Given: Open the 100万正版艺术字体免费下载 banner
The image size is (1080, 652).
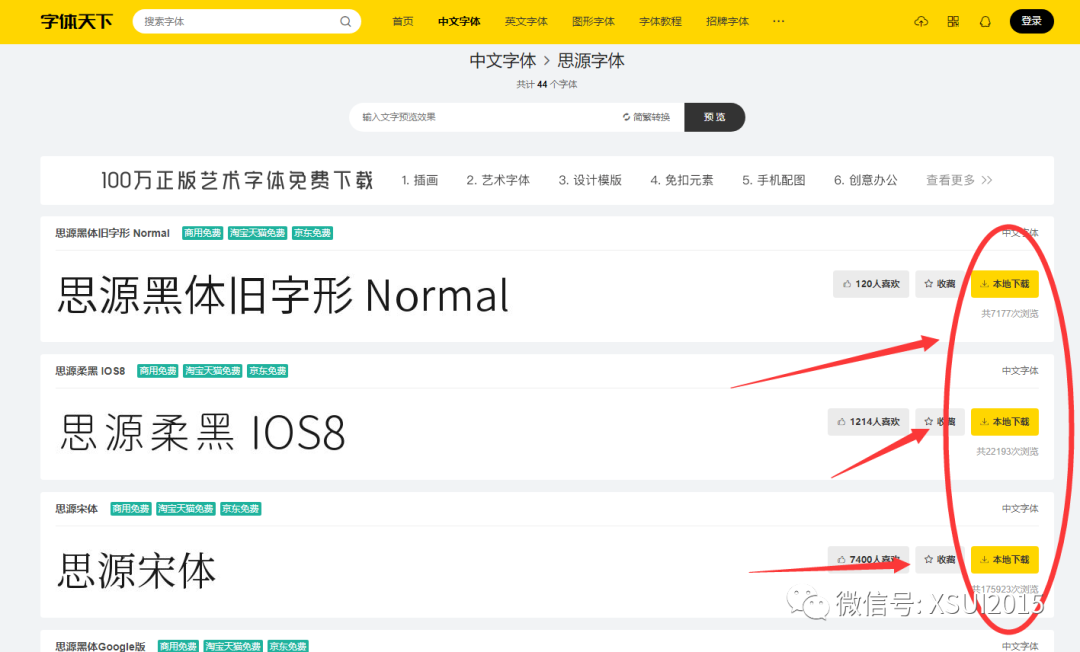Looking at the screenshot, I should pos(237,180).
